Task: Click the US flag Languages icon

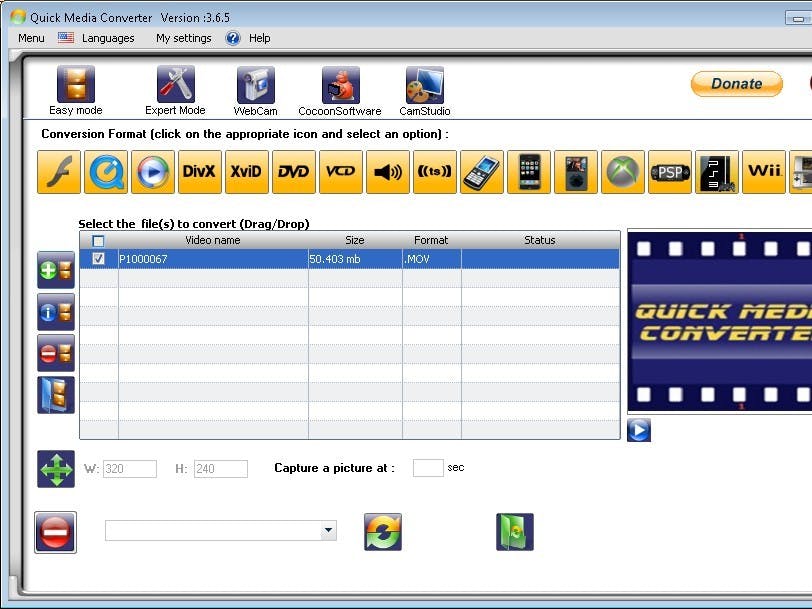Action: [66, 38]
